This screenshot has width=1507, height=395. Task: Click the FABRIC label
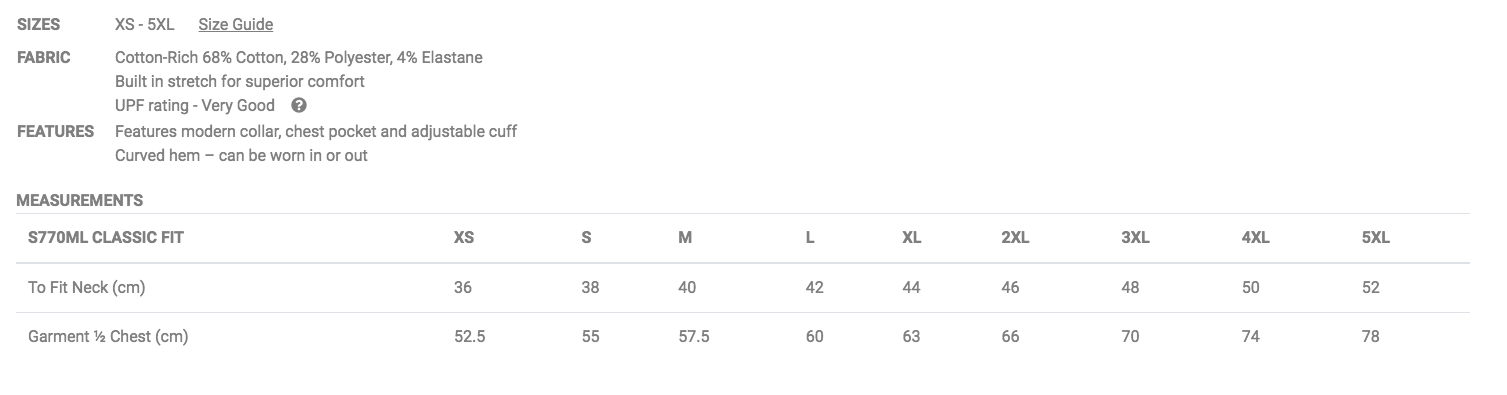44,57
